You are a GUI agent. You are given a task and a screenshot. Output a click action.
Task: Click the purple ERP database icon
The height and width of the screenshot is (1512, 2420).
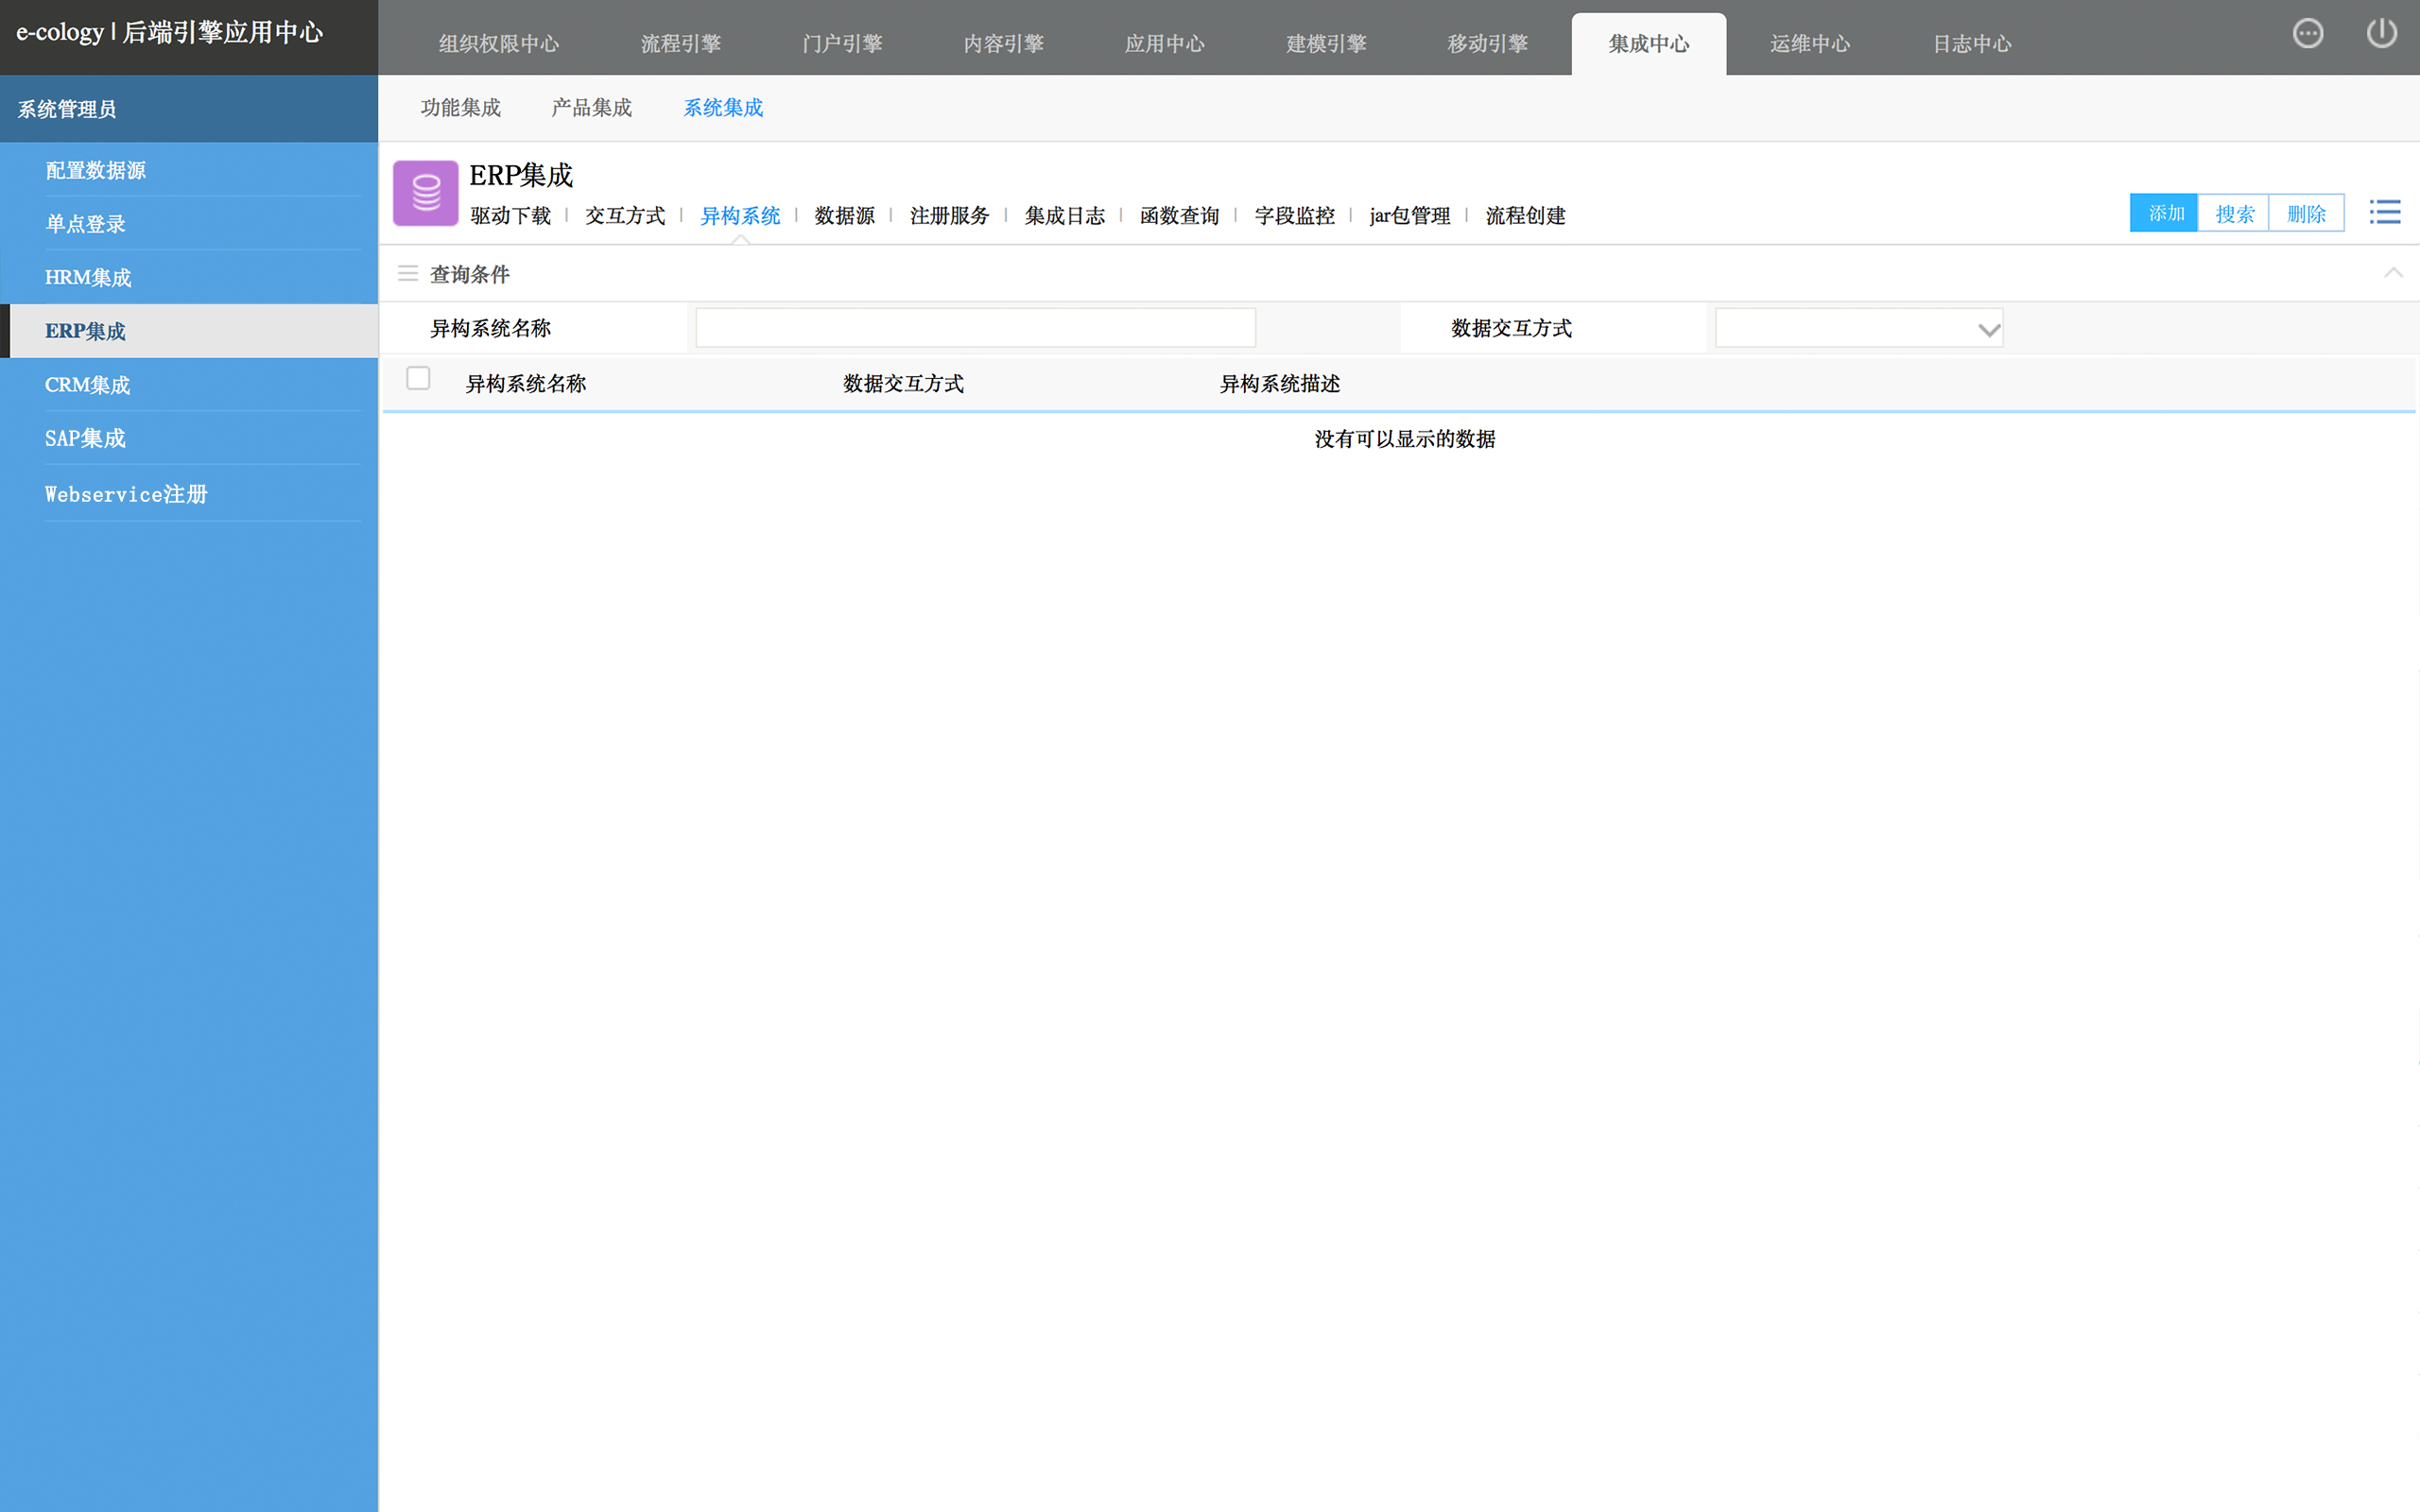pyautogui.click(x=426, y=193)
